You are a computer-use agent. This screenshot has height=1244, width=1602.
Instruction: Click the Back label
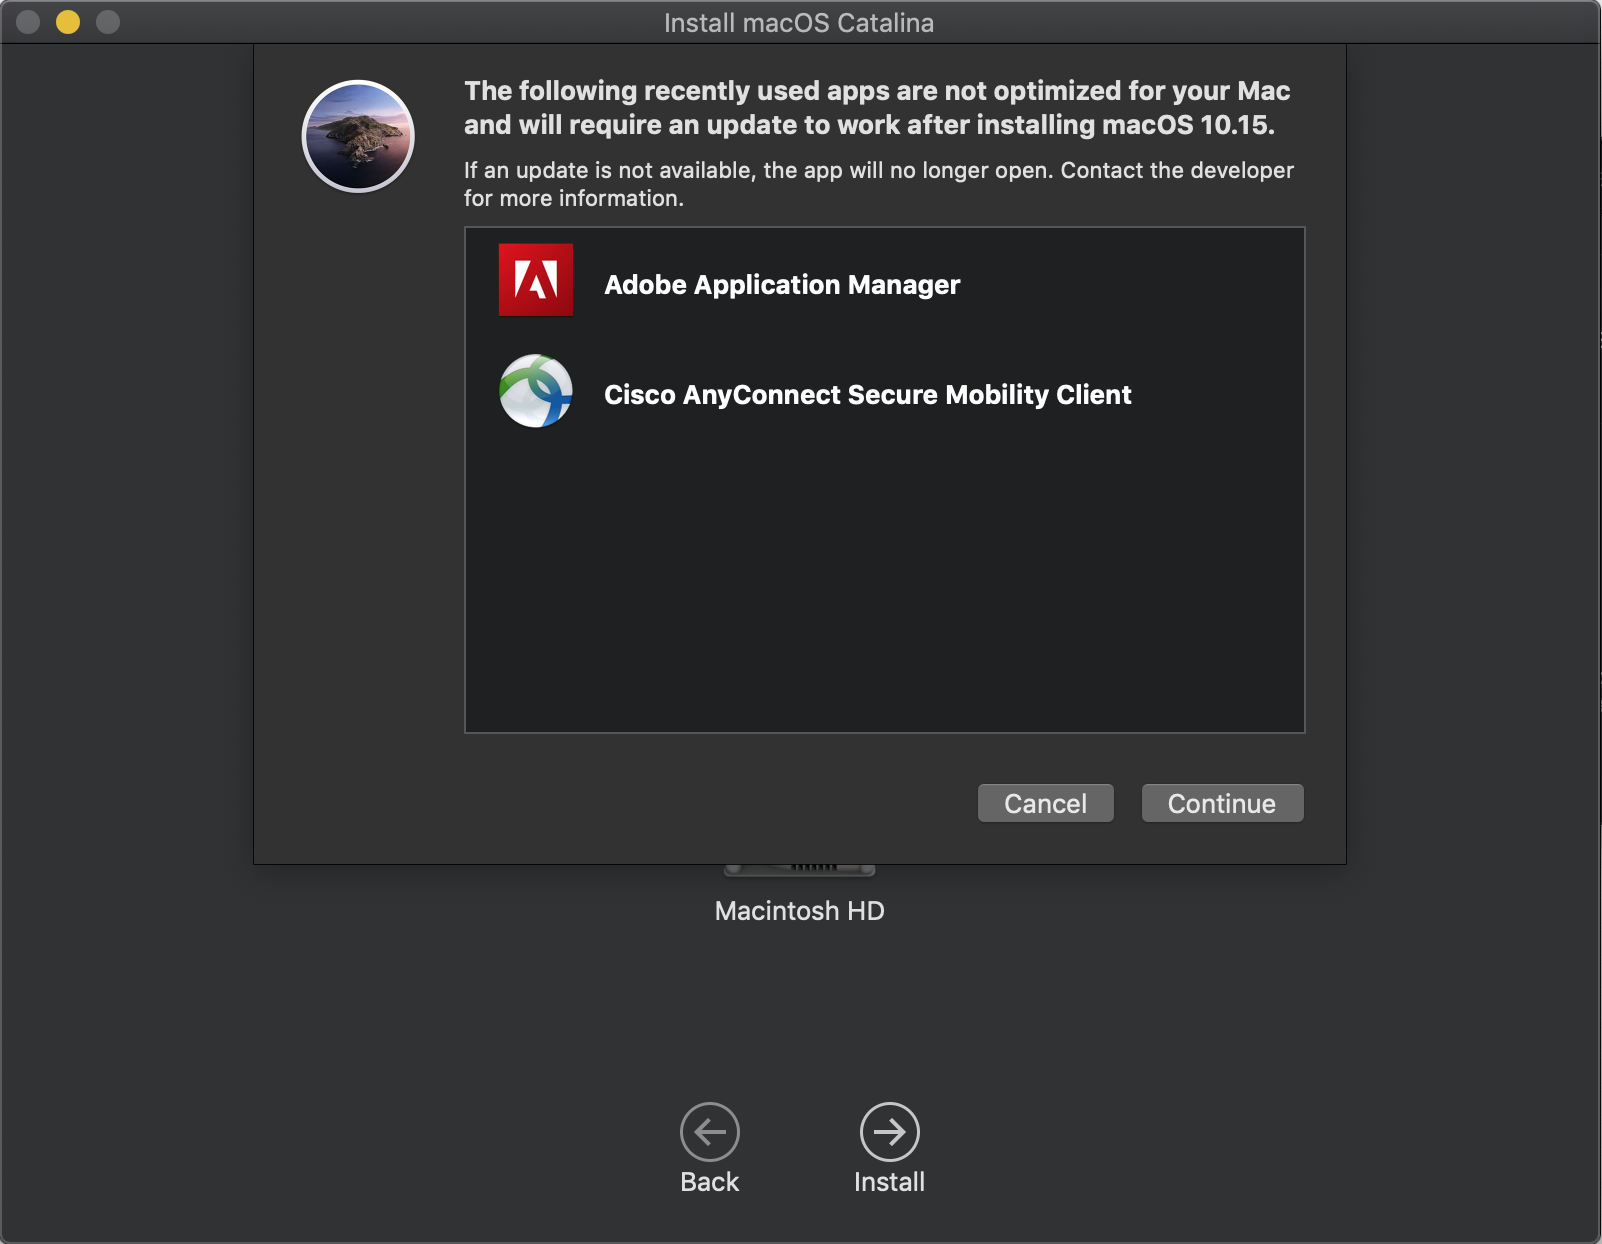710,1182
